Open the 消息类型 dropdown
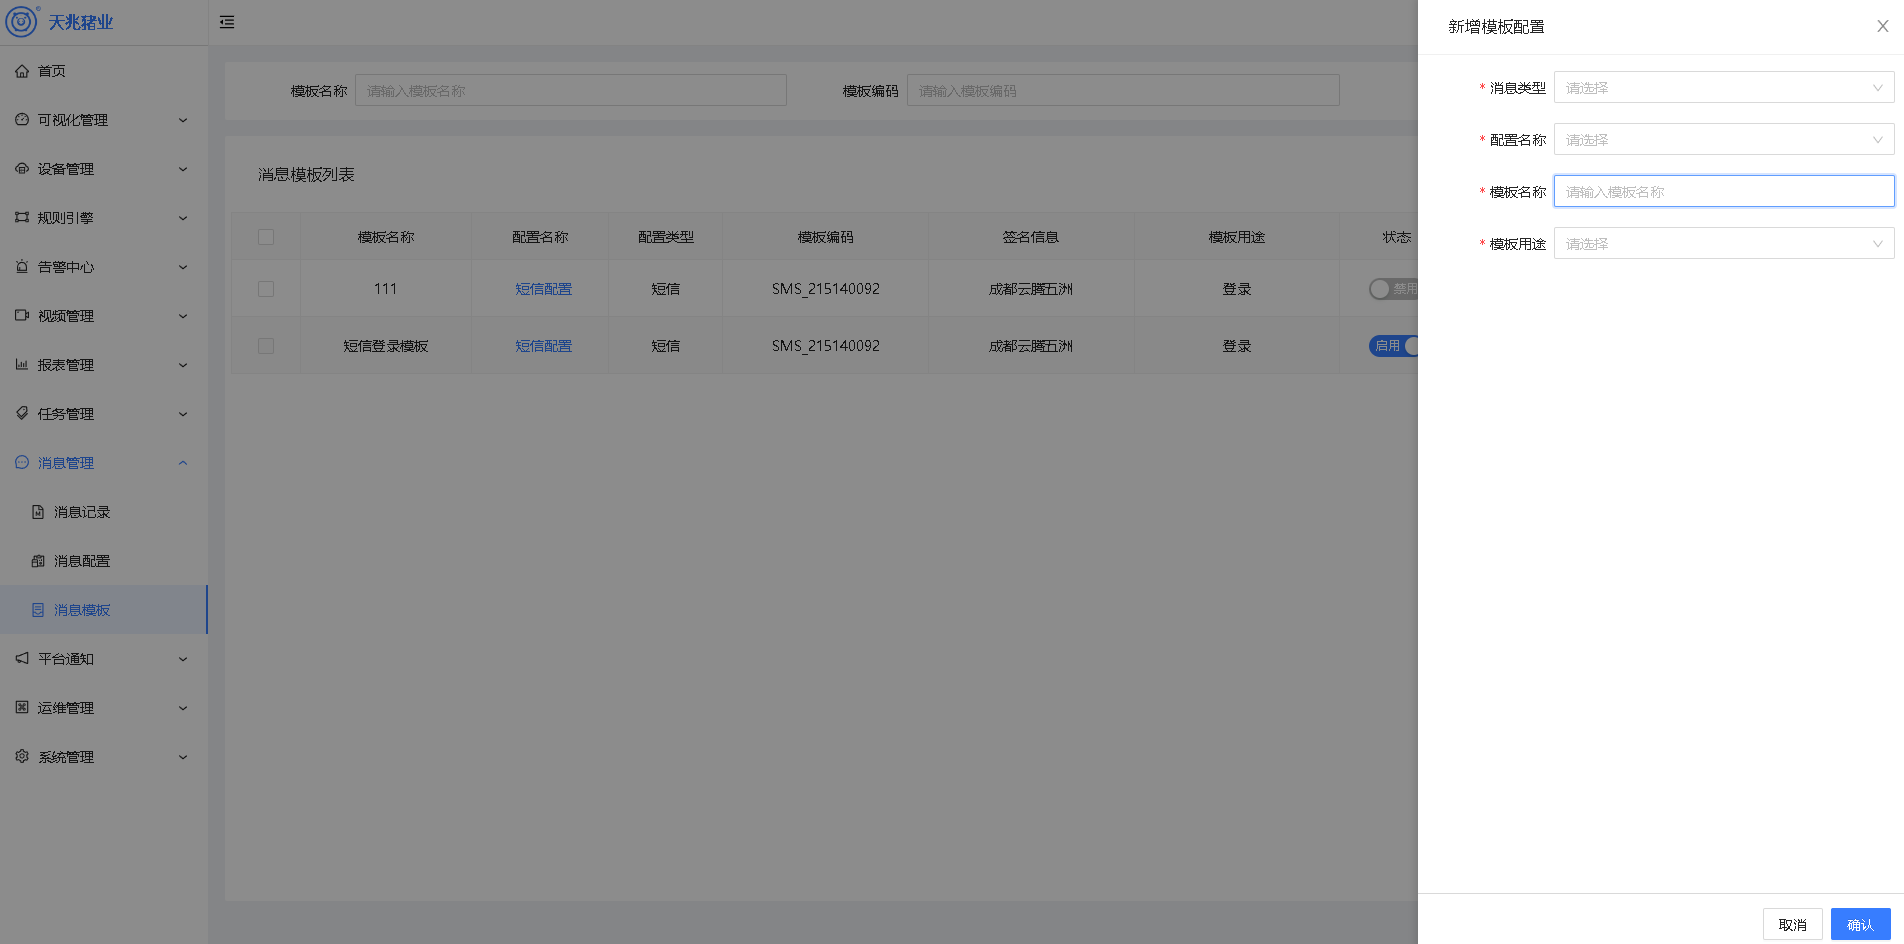This screenshot has height=944, width=1904. (x=1723, y=88)
